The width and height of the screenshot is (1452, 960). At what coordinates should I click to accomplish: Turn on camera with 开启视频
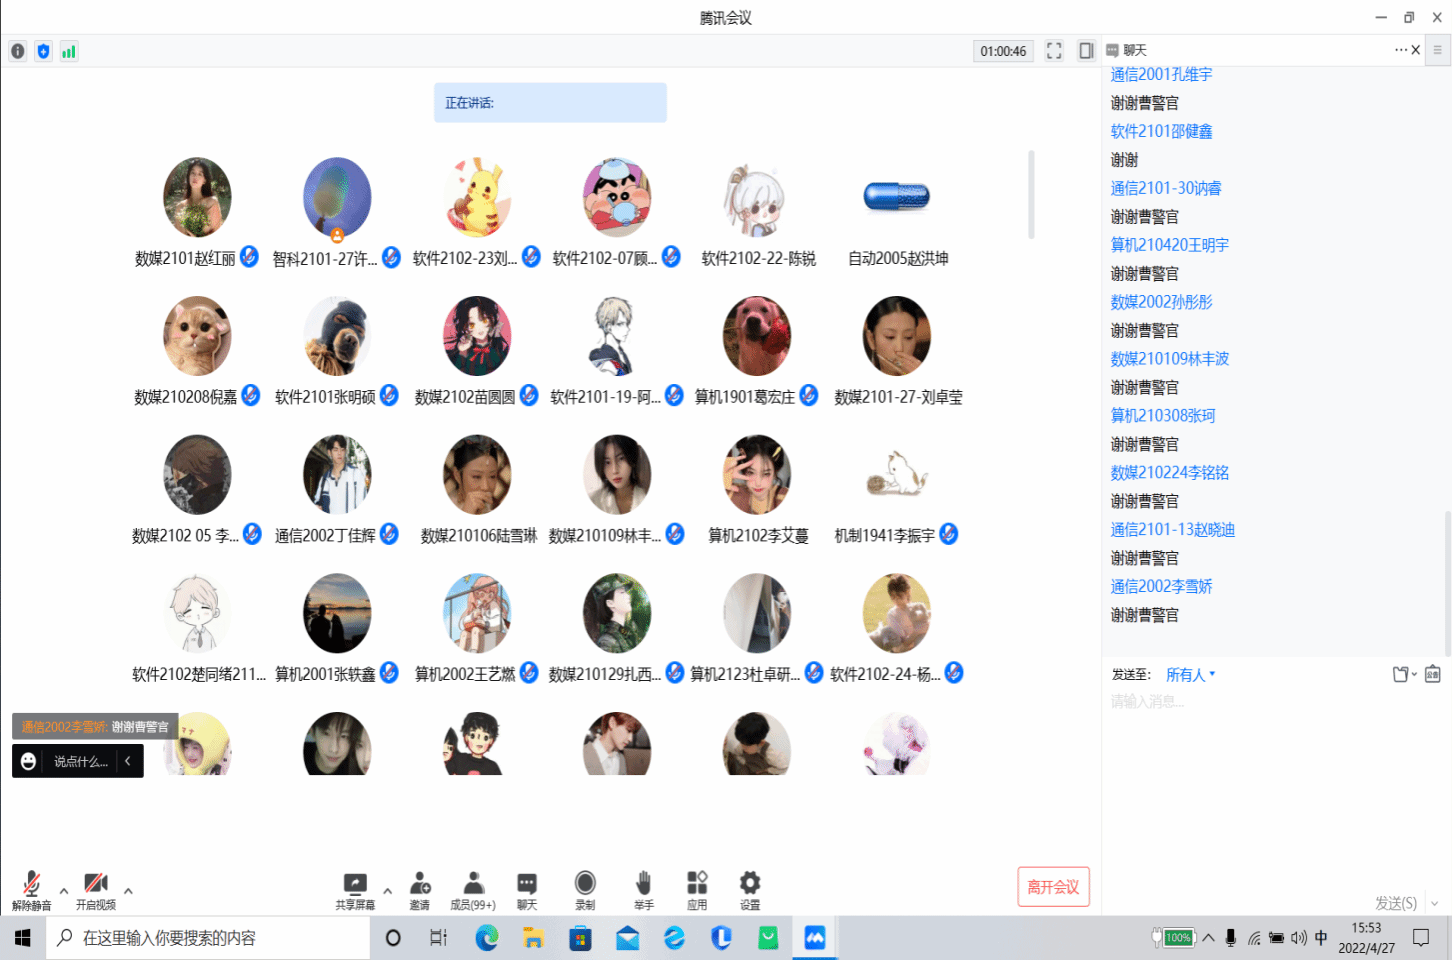click(x=96, y=890)
